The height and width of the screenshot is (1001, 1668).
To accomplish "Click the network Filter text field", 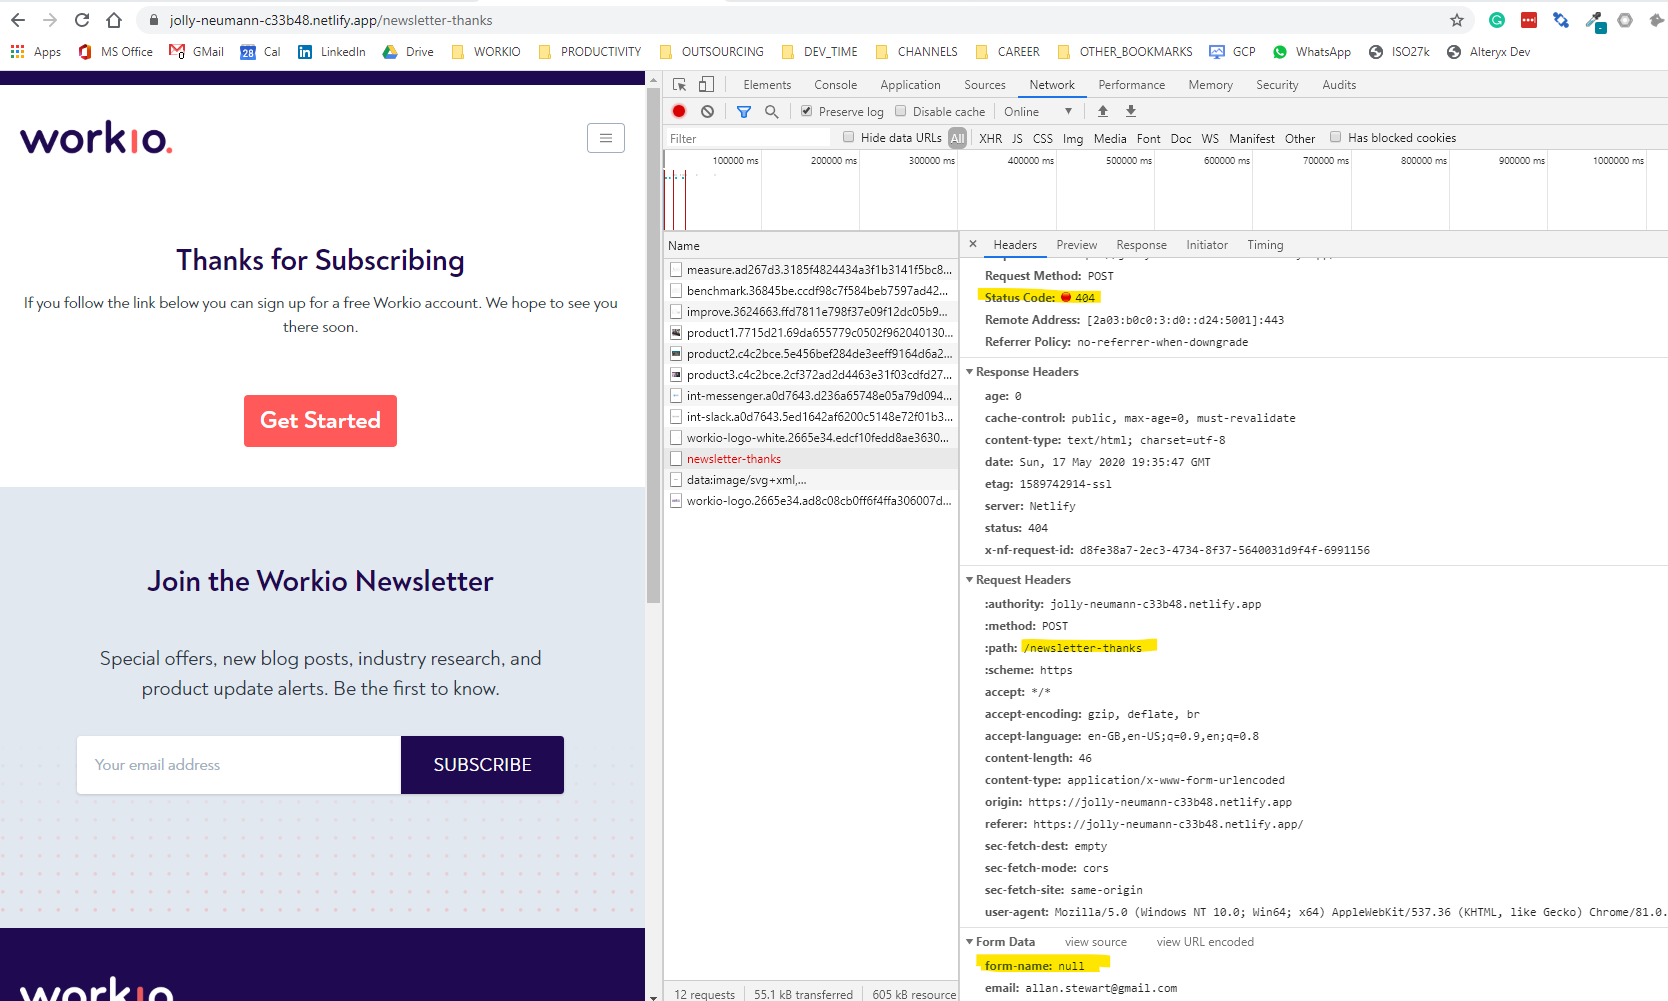I will [x=748, y=138].
